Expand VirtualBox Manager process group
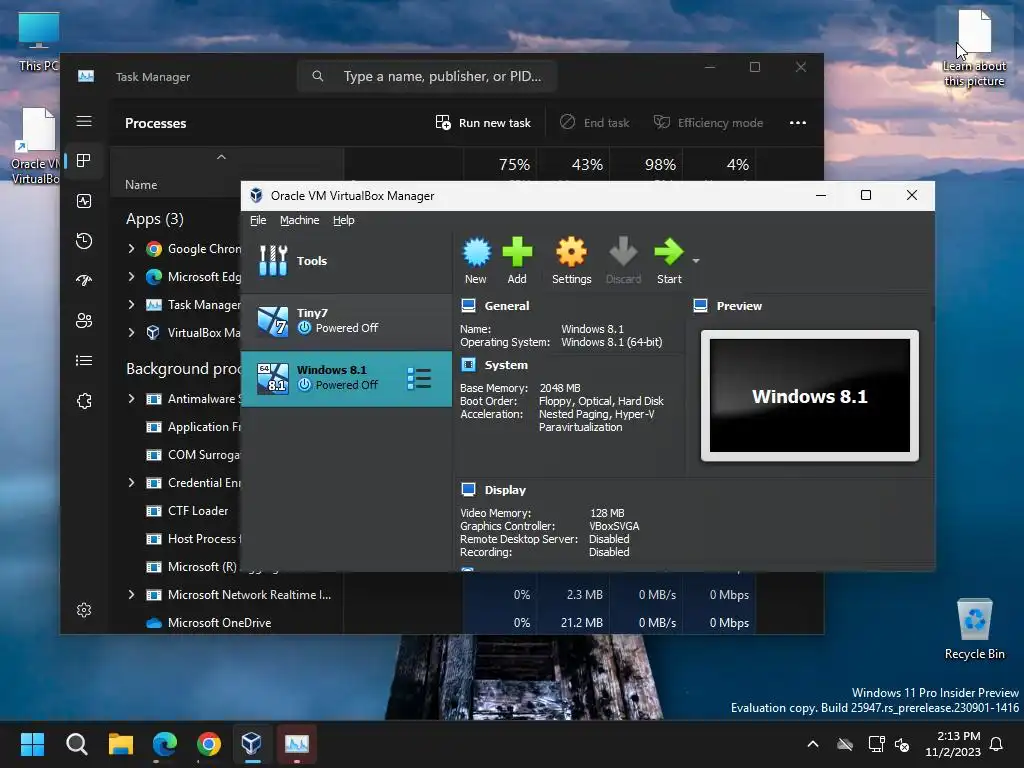 point(131,332)
